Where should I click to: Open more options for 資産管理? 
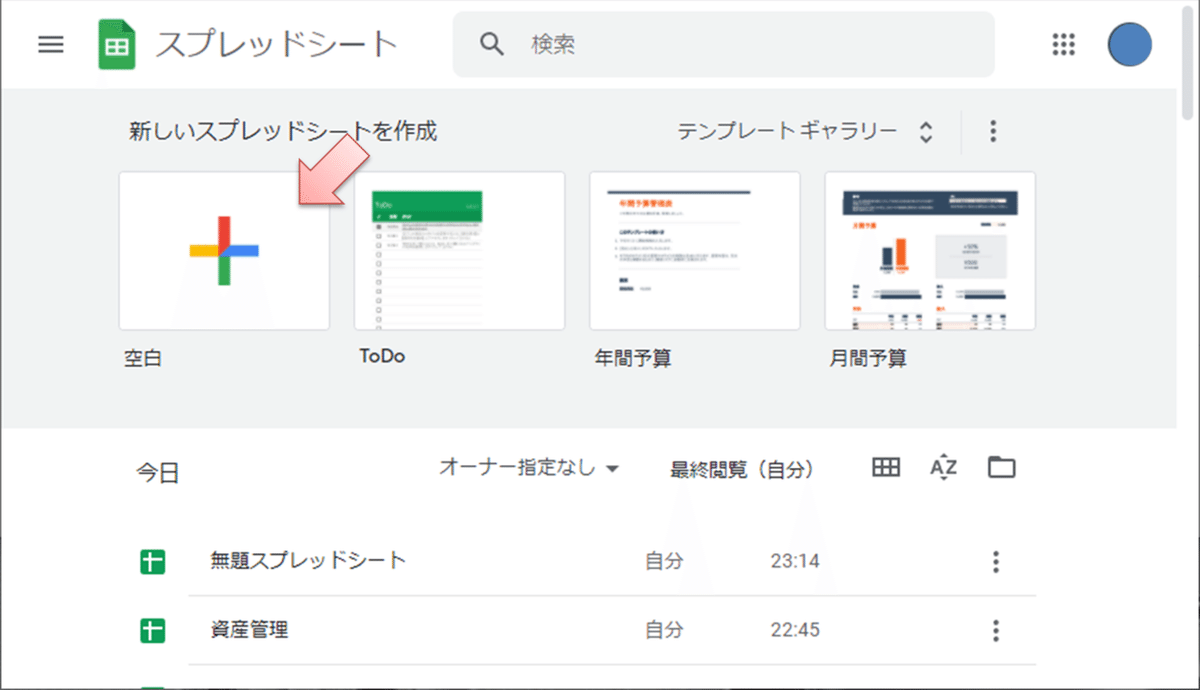[995, 631]
